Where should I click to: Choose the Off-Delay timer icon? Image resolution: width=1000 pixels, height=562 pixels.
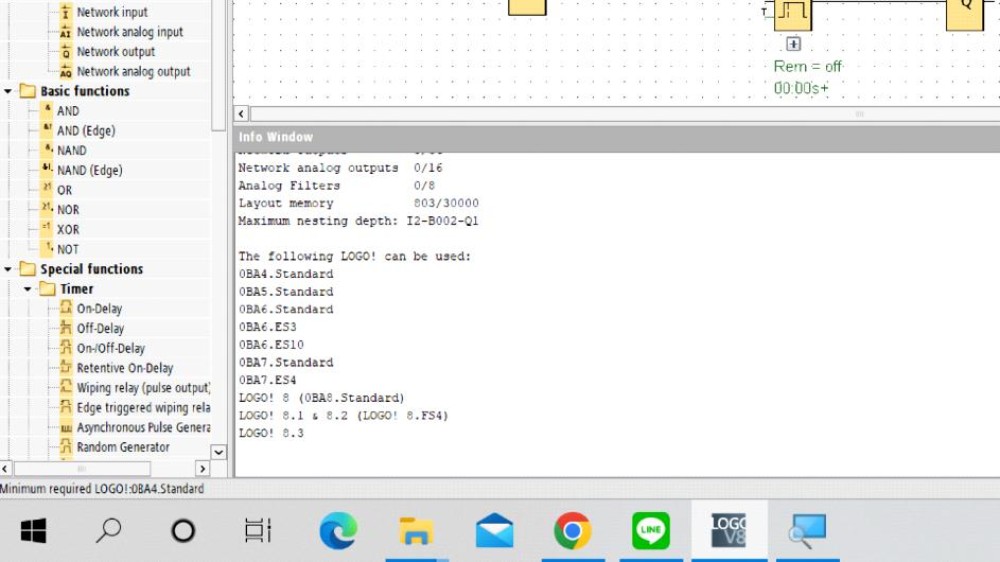click(x=66, y=328)
